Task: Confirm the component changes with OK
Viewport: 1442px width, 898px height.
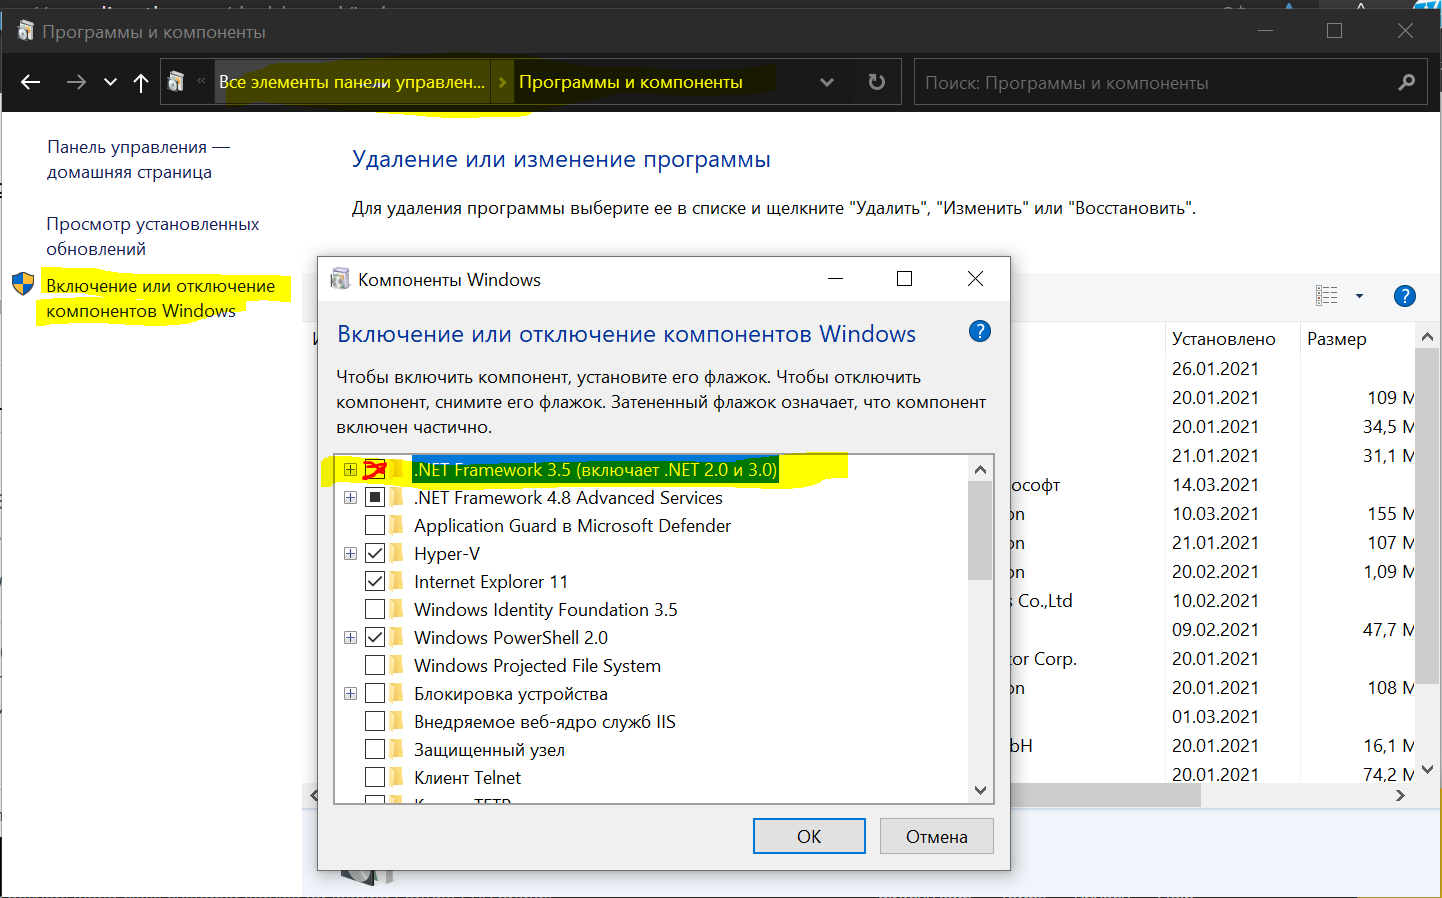Action: coord(809,836)
